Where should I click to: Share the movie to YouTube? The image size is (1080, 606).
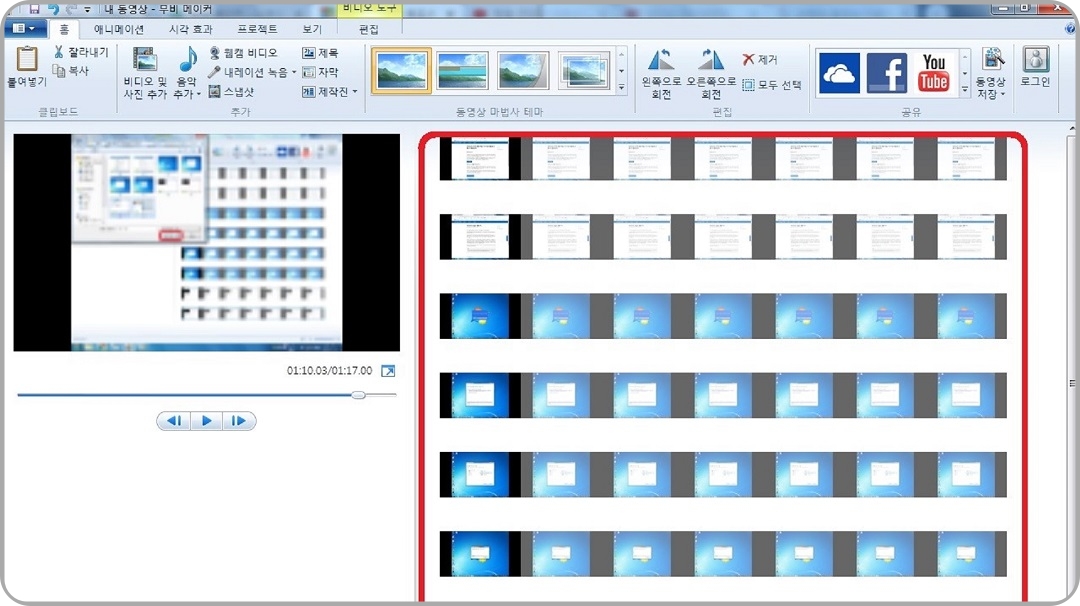pyautogui.click(x=934, y=72)
